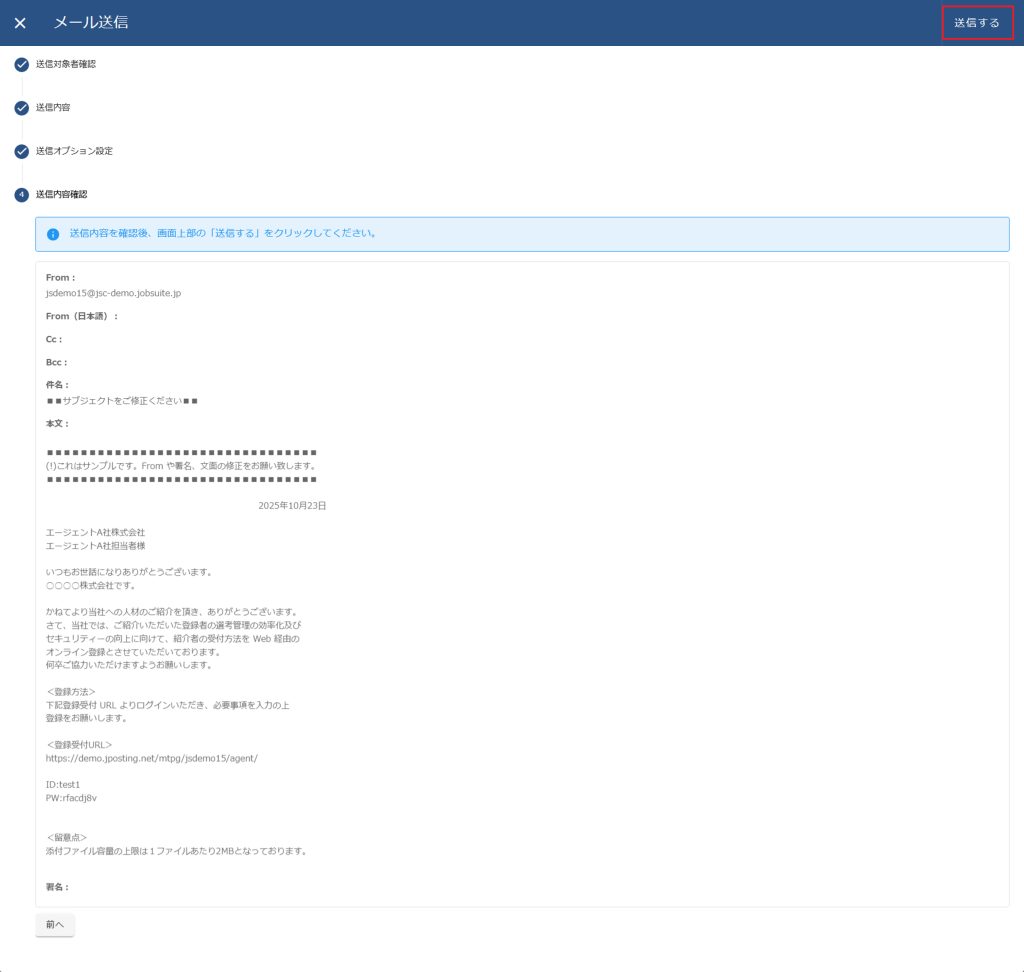Click the demo.jposting.net registration URL
This screenshot has width=1024, height=972.
[151, 758]
